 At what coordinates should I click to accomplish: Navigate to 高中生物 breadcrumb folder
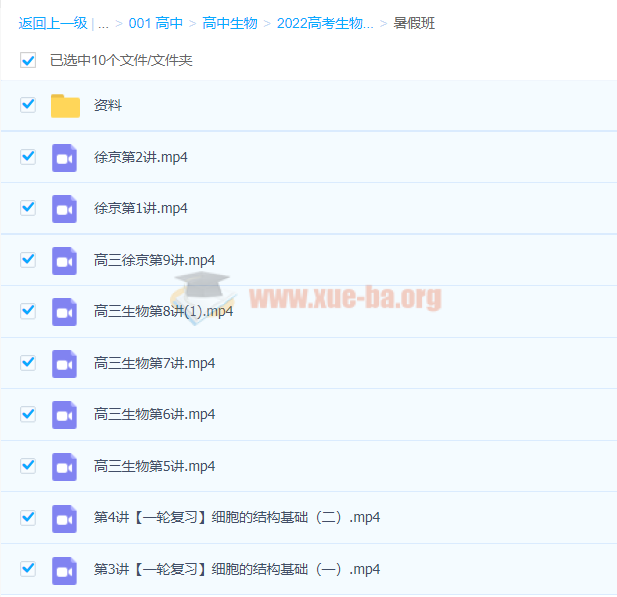tap(229, 23)
